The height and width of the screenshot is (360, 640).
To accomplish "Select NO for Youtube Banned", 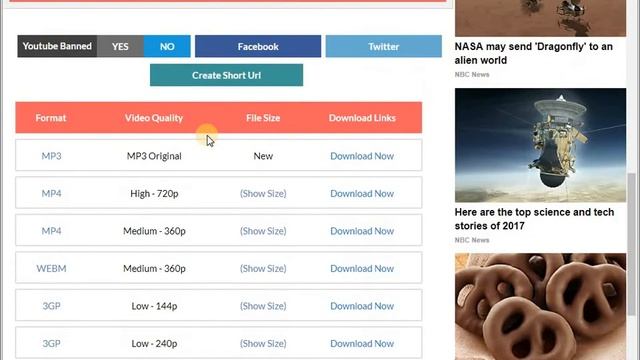I will pos(167,46).
